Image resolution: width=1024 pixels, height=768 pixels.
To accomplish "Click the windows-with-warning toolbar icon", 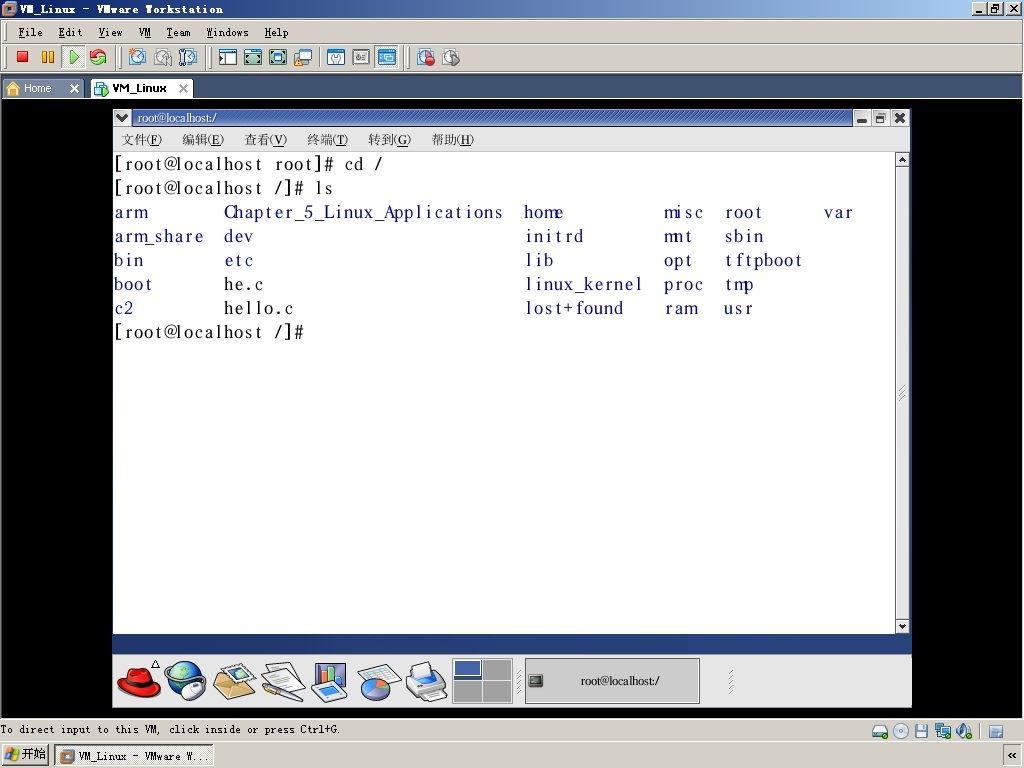I will click(303, 57).
